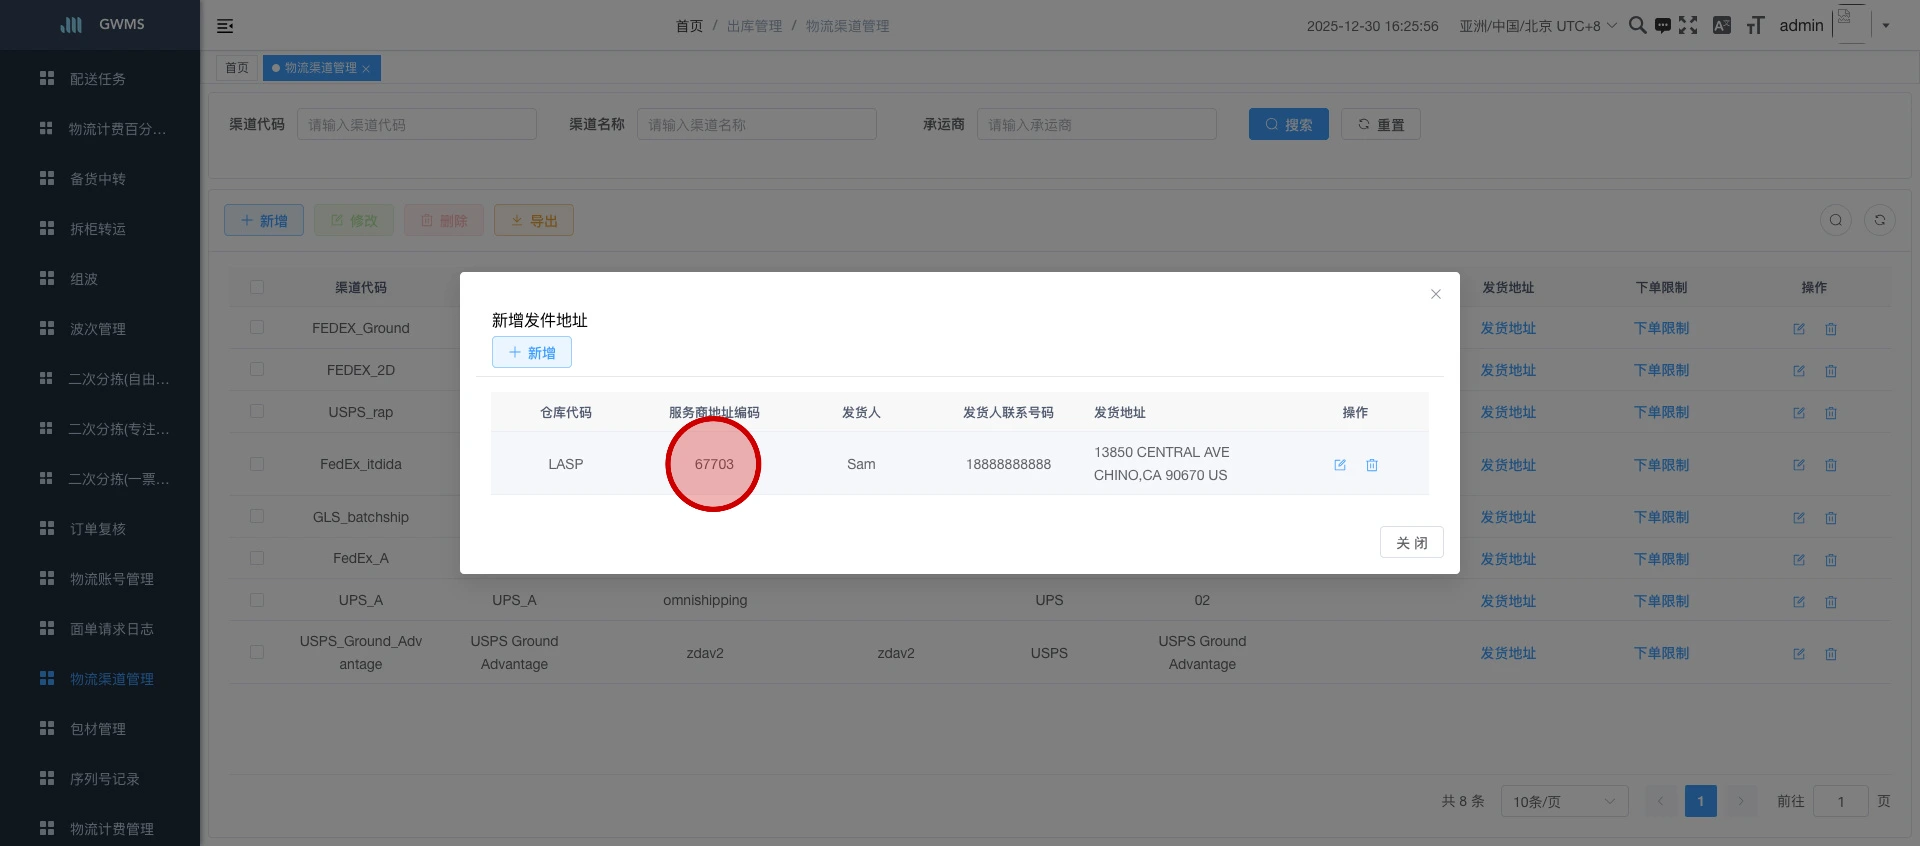Open 波次管理 in the sidebar
The height and width of the screenshot is (846, 1920).
[100, 329]
